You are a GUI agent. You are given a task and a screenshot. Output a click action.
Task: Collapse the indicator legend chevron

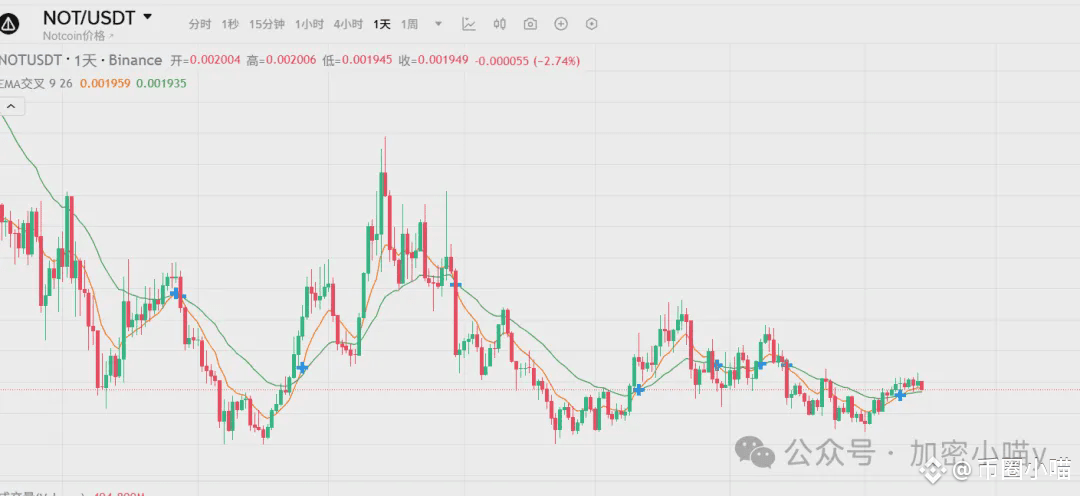coord(12,107)
